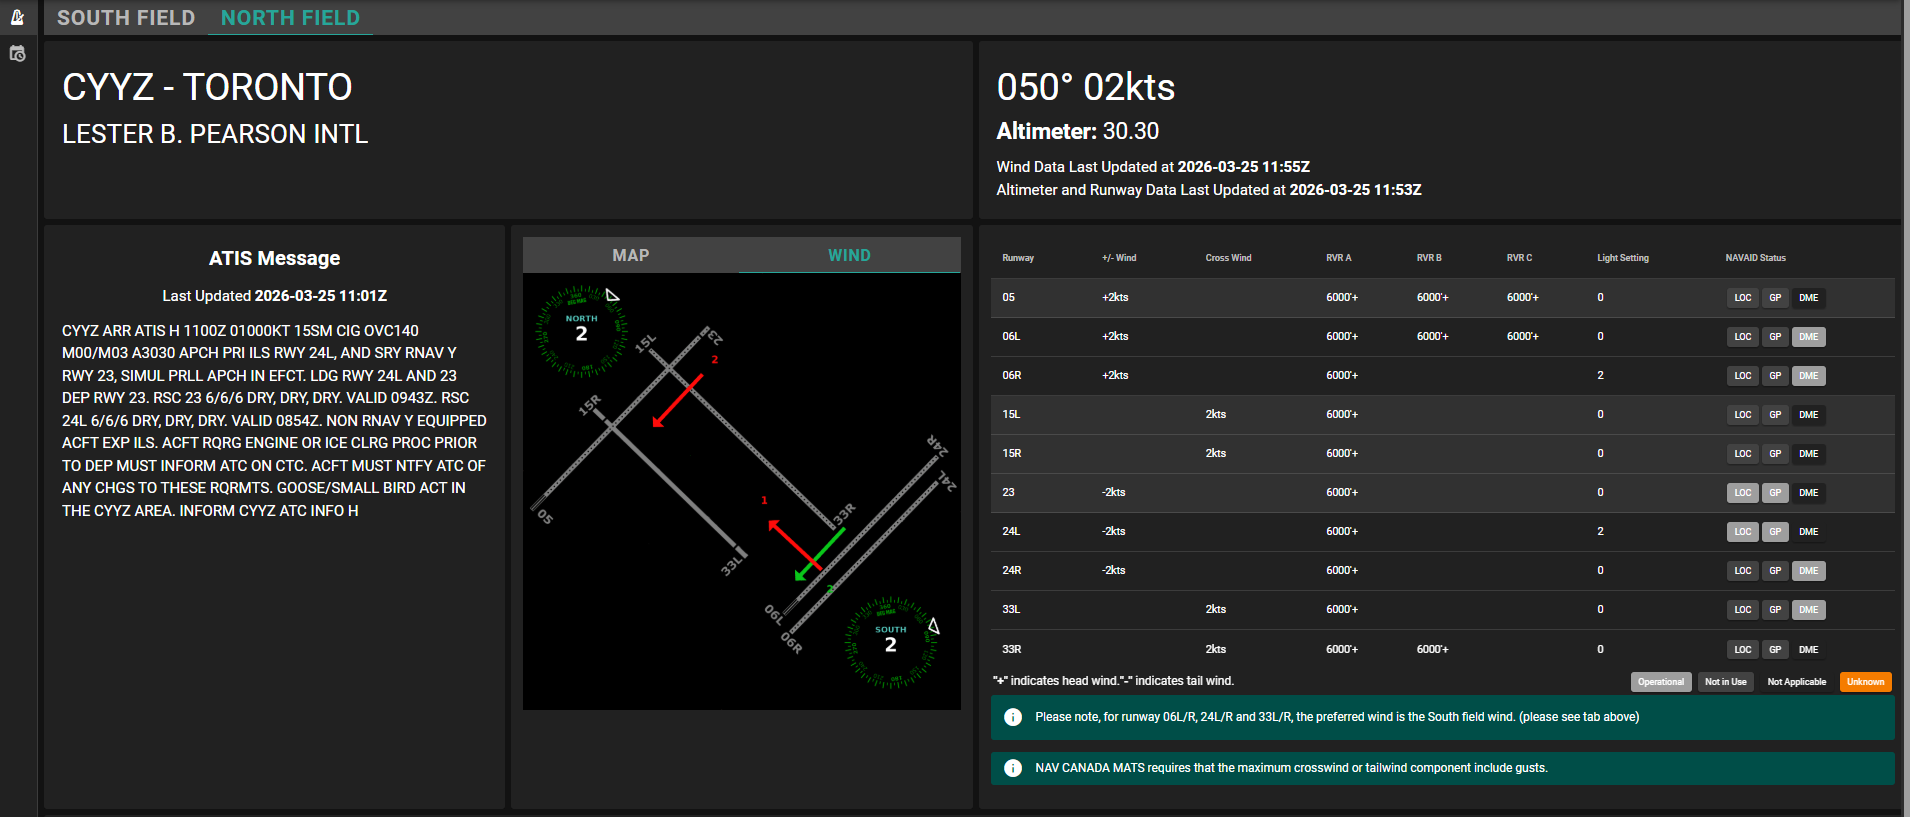Image resolution: width=1910 pixels, height=817 pixels.
Task: Click the RVR C column header
Action: pyautogui.click(x=1519, y=258)
